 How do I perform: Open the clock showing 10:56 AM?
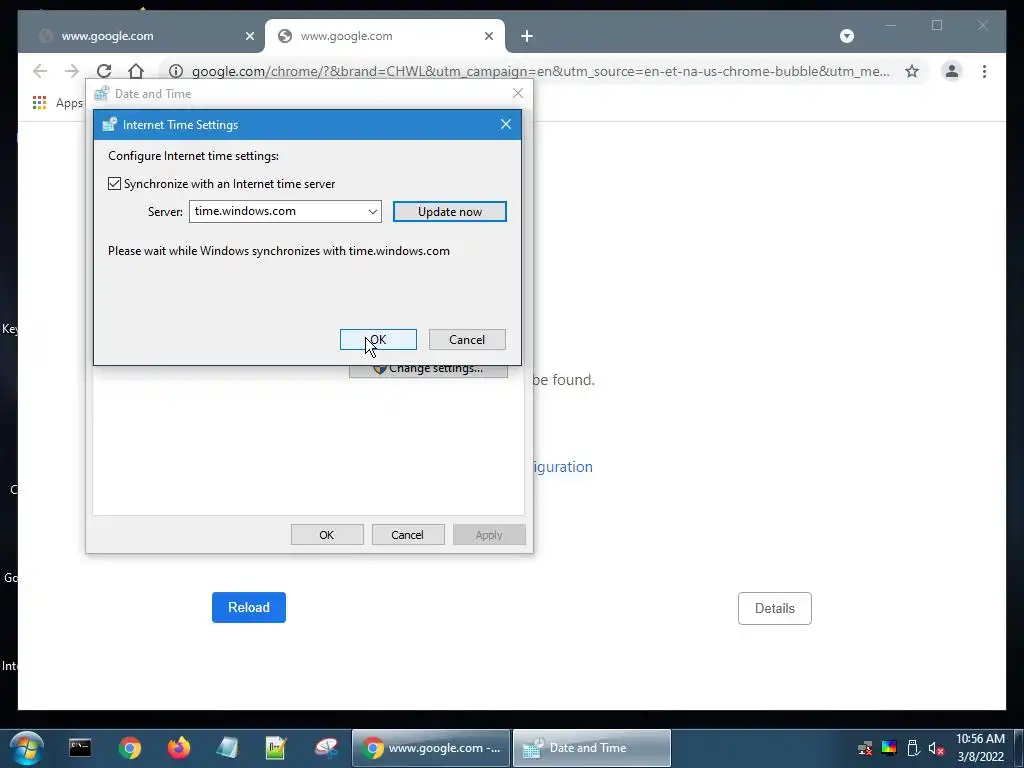coord(980,748)
